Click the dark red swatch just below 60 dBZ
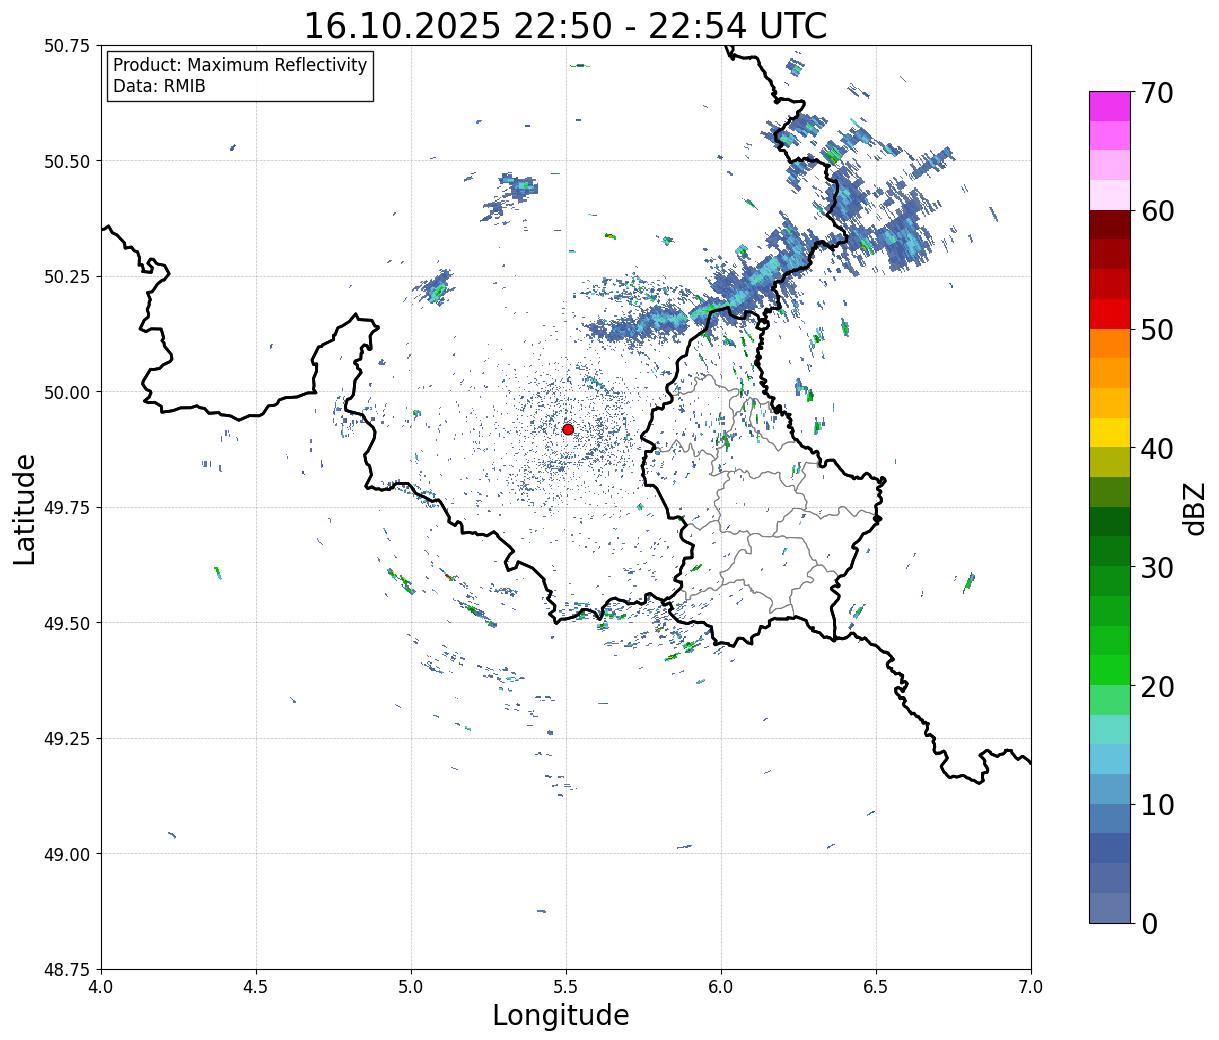The width and height of the screenshot is (1219, 1040). [x=1110, y=225]
